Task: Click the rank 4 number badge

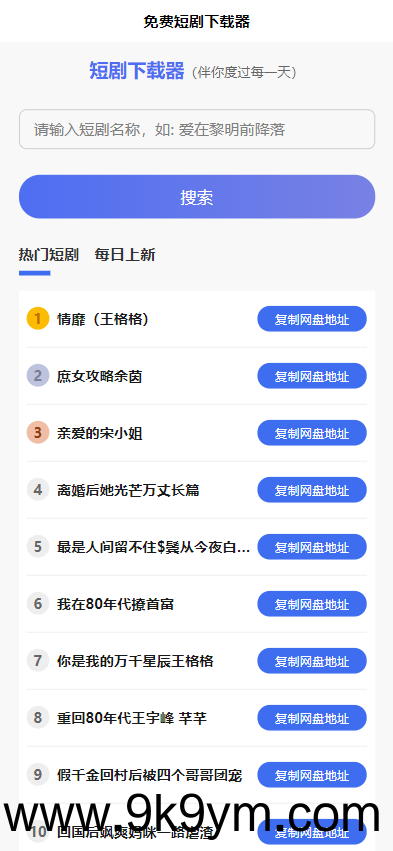Action: tap(38, 490)
